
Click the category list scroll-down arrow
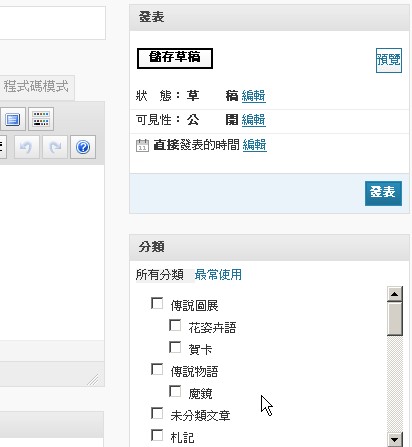[x=395, y=439]
